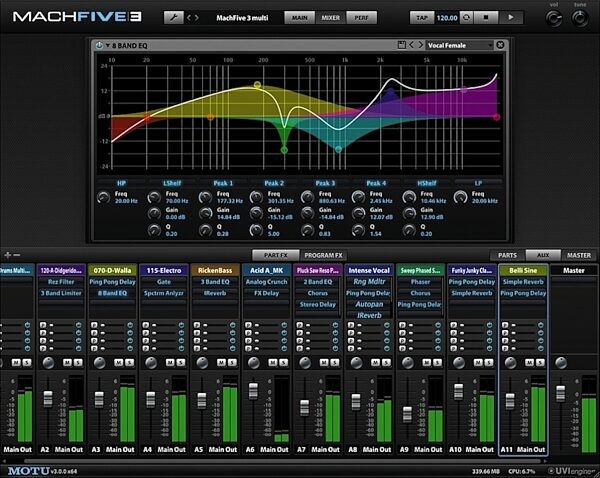Open Analog Crunch effect on Acid A_MK

pos(266,282)
